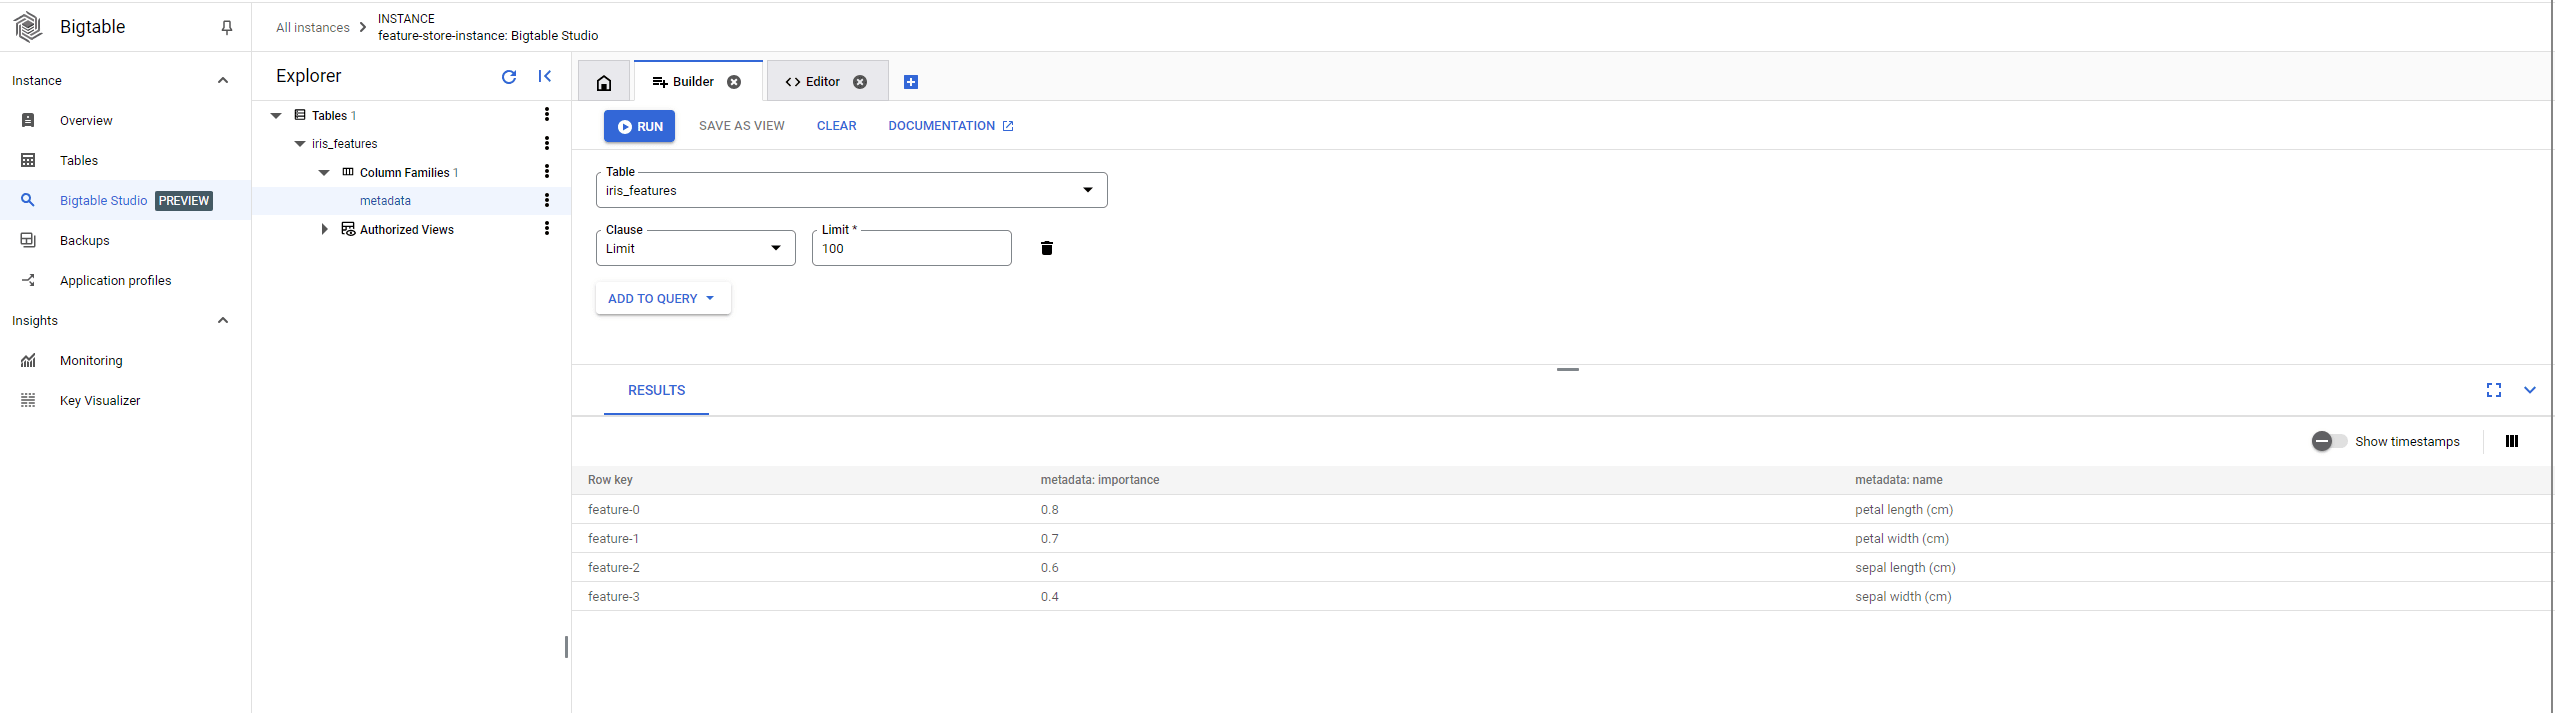Collapse the results pane chevron
This screenshot has height=713, width=2555.
(2530, 390)
